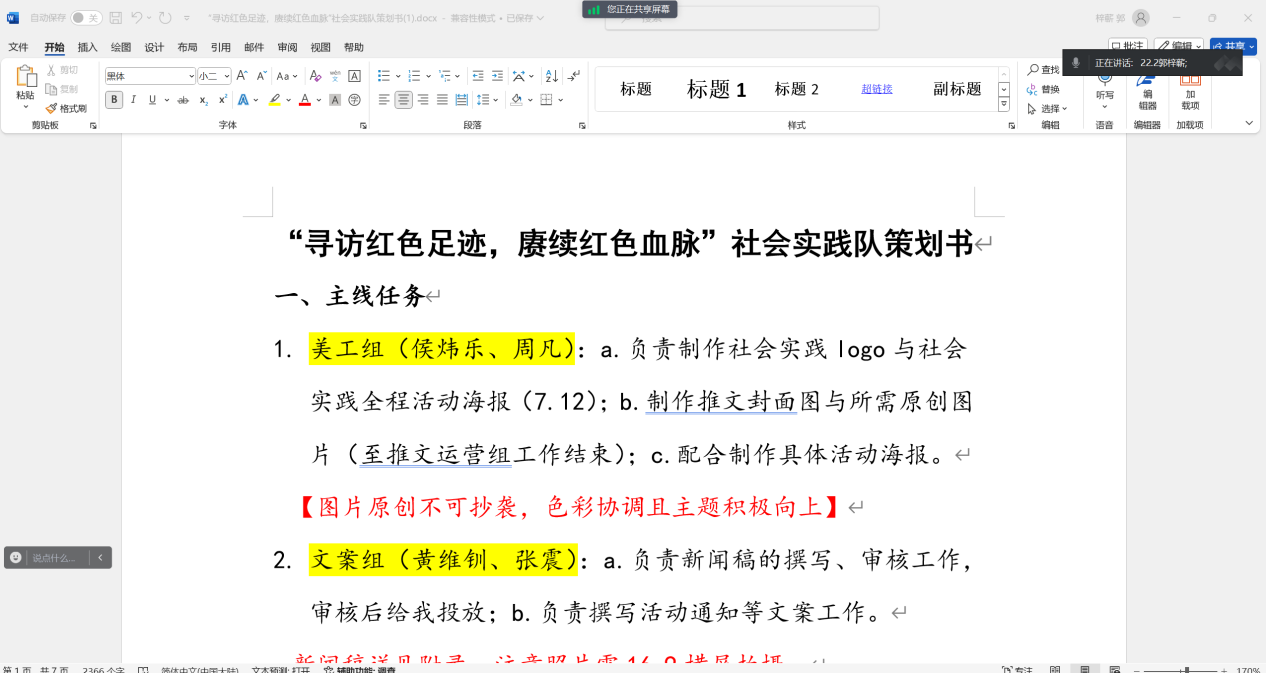Toggle Italic formatting button

click(133, 100)
